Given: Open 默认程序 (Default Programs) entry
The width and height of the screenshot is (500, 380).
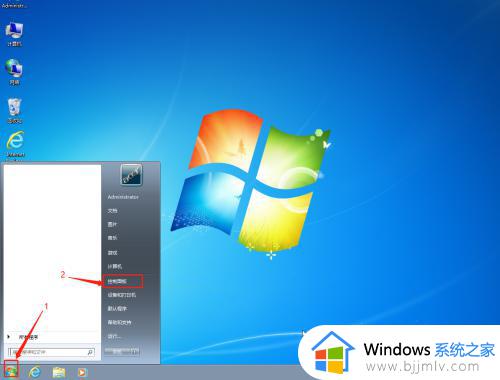Looking at the screenshot, I should click(x=117, y=309).
